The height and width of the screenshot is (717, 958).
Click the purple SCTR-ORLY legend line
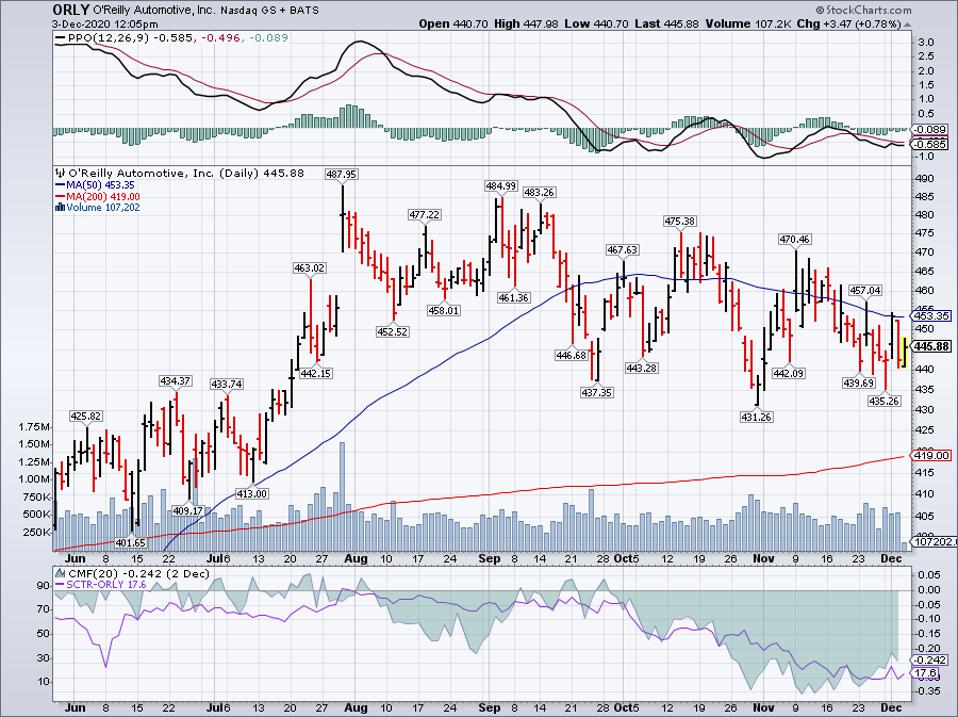point(60,584)
